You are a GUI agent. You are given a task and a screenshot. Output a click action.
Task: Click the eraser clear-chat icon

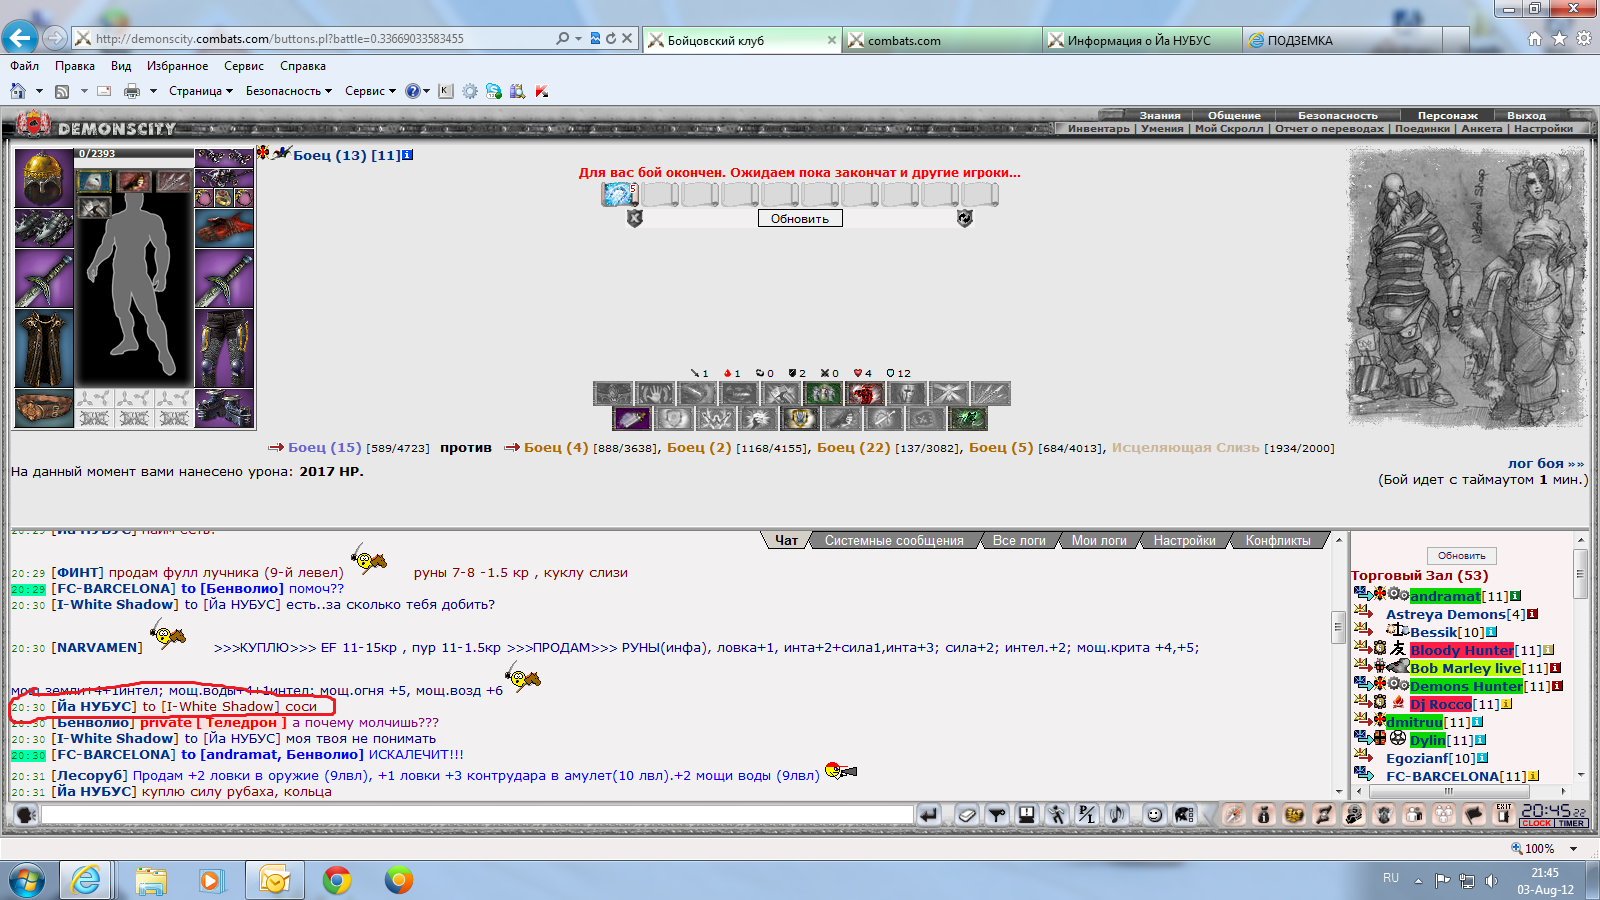[x=967, y=815]
